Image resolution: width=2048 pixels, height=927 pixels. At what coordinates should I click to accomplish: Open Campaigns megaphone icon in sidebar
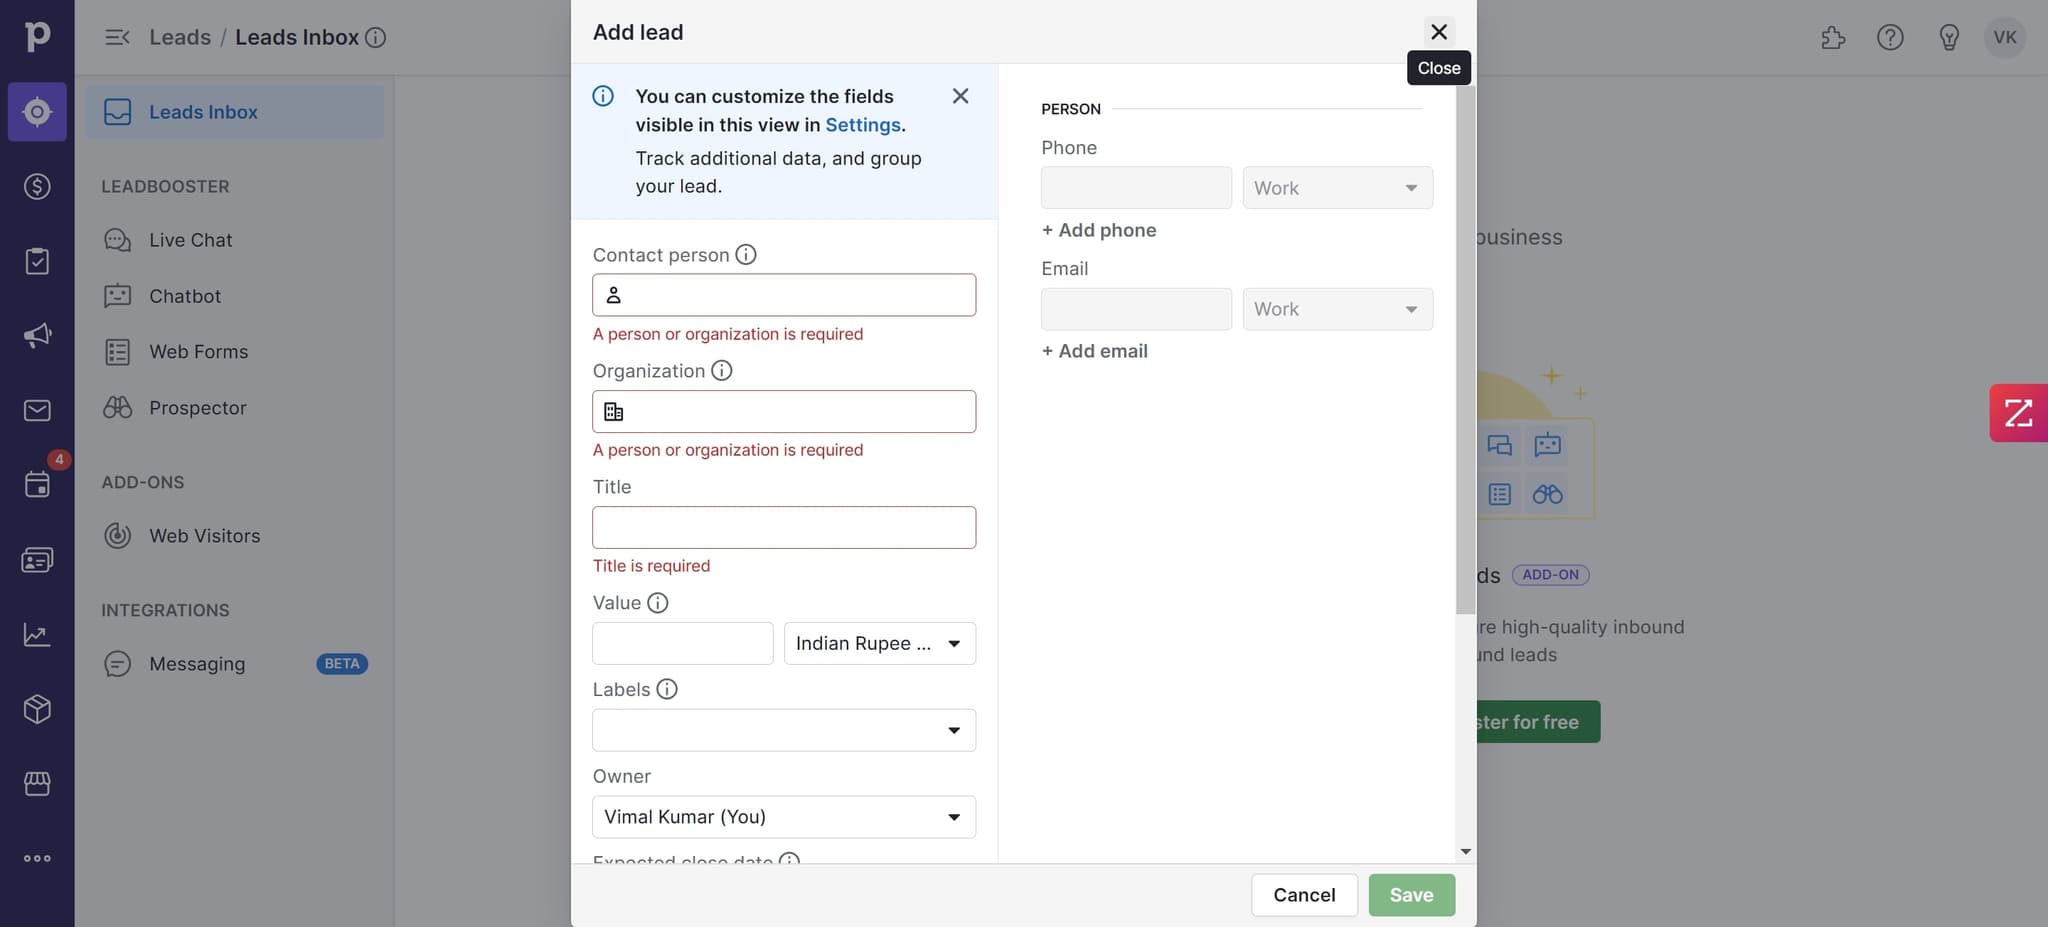(37, 336)
